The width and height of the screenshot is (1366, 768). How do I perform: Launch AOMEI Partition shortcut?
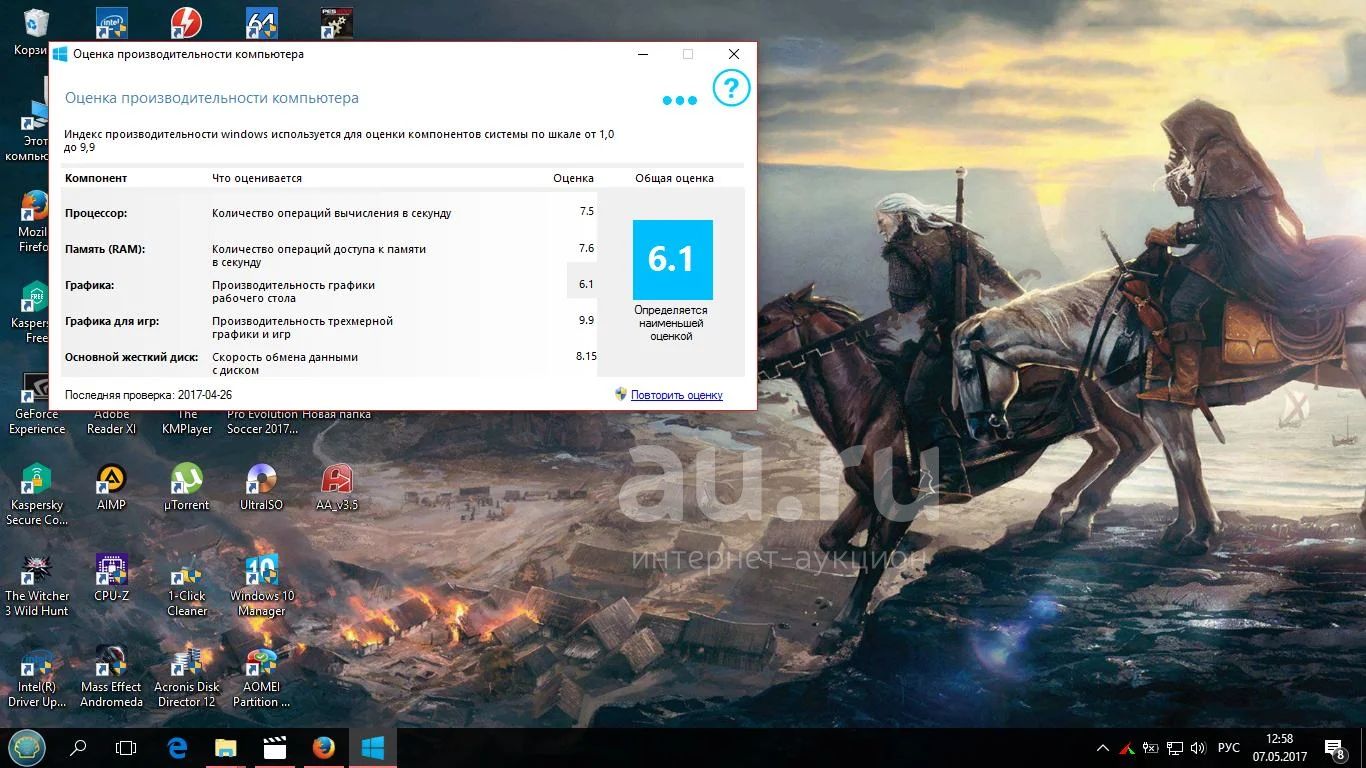click(x=262, y=678)
